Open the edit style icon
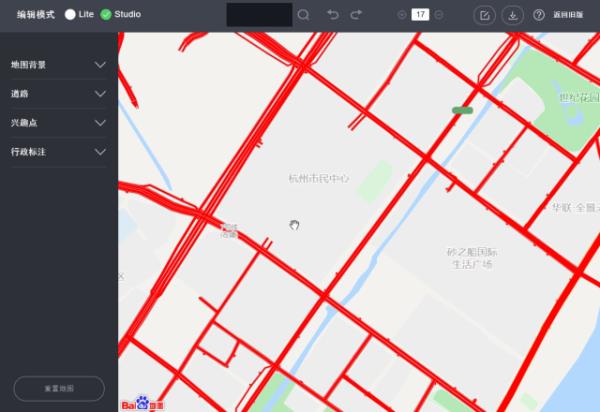Image resolution: width=600 pixels, height=412 pixels. click(x=485, y=15)
